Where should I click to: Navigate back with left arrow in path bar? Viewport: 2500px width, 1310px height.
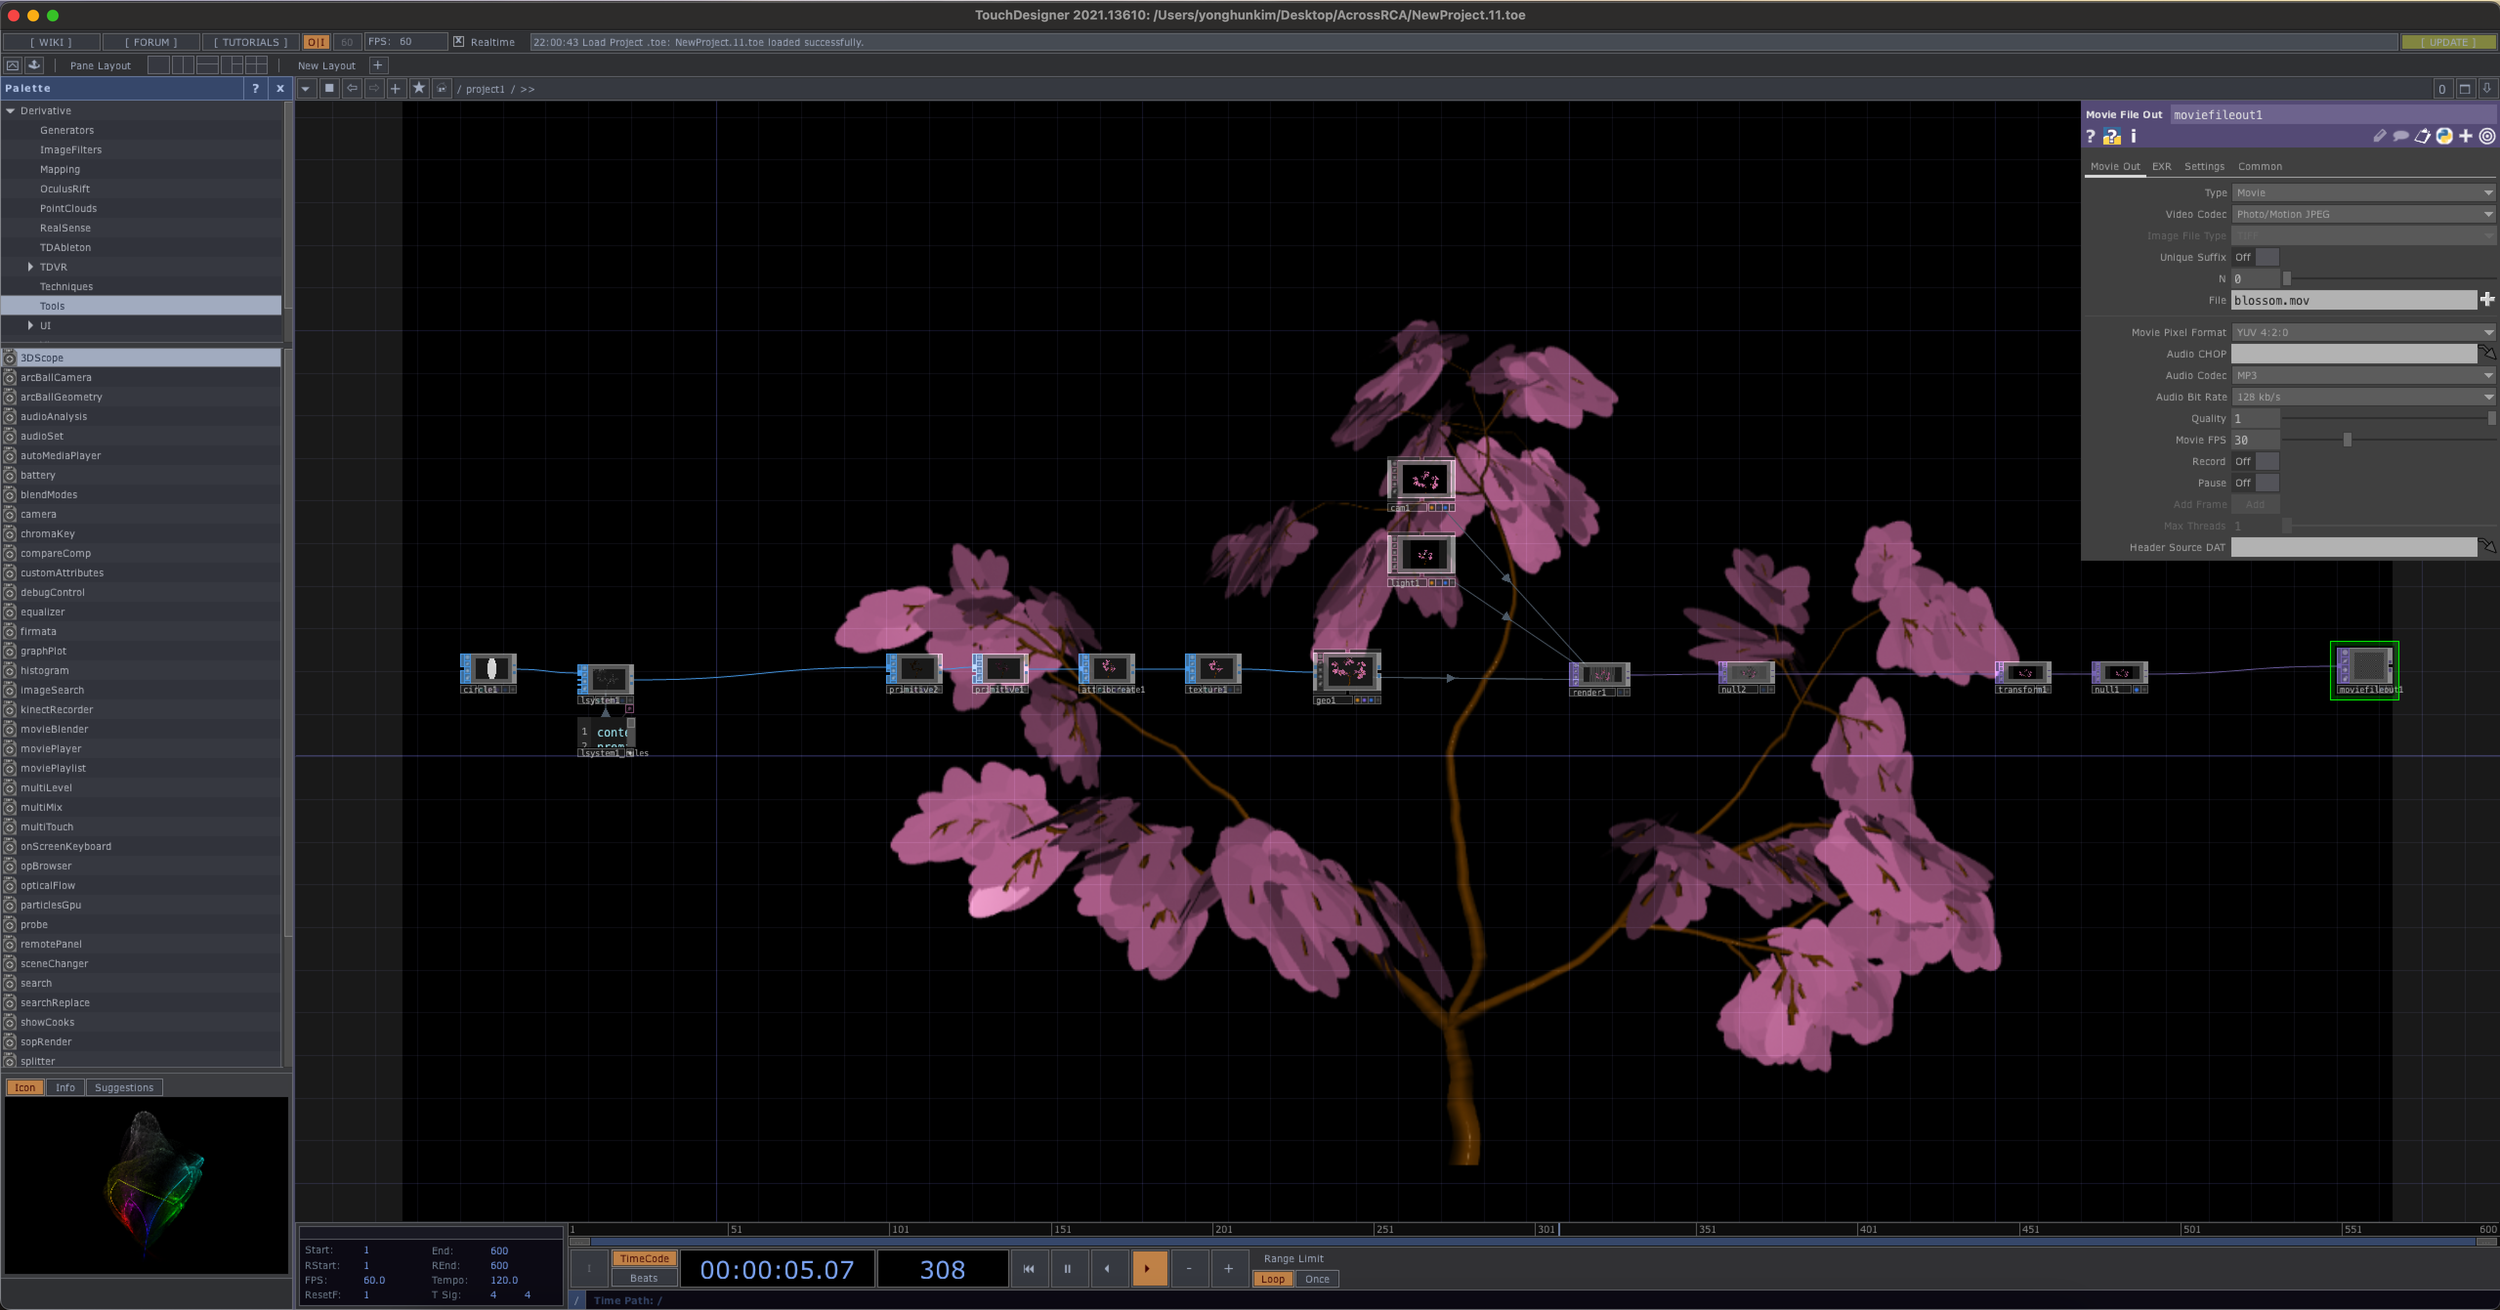tap(352, 88)
